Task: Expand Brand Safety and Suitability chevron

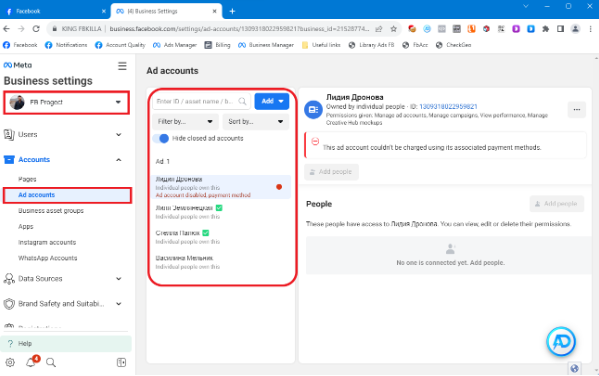Action: click(x=118, y=304)
